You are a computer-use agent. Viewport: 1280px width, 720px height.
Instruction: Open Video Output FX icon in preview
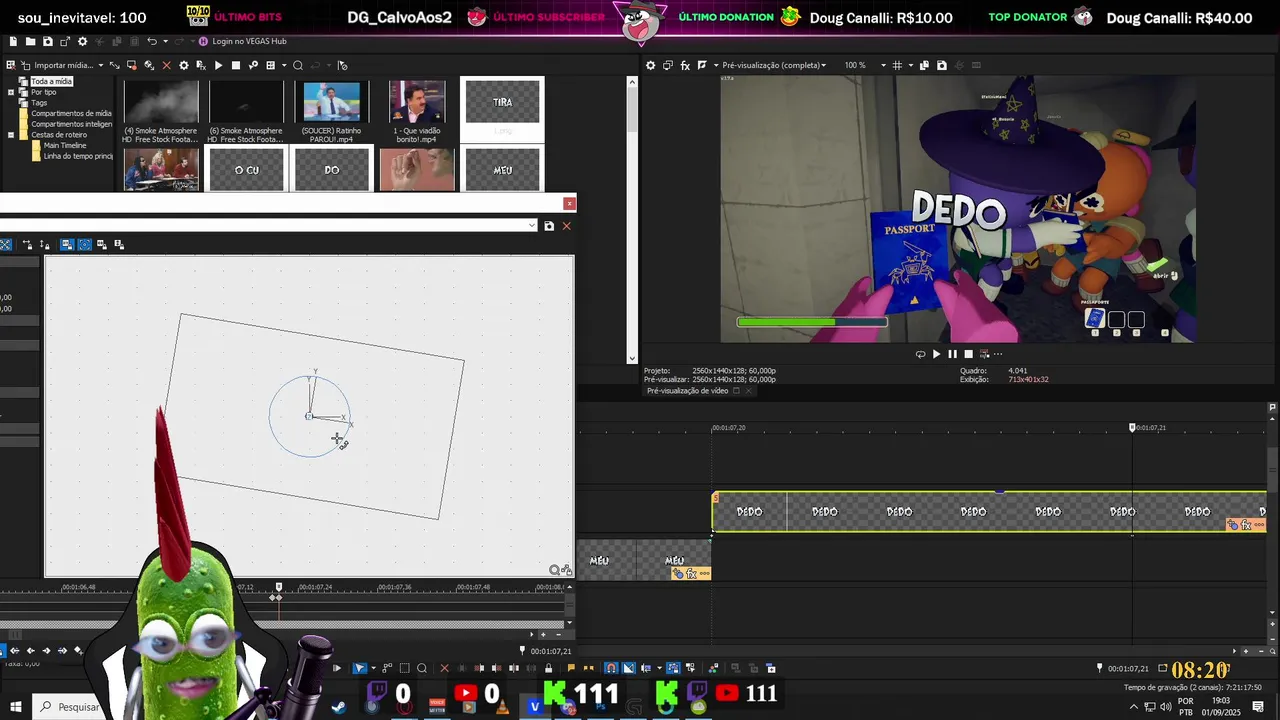(685, 65)
